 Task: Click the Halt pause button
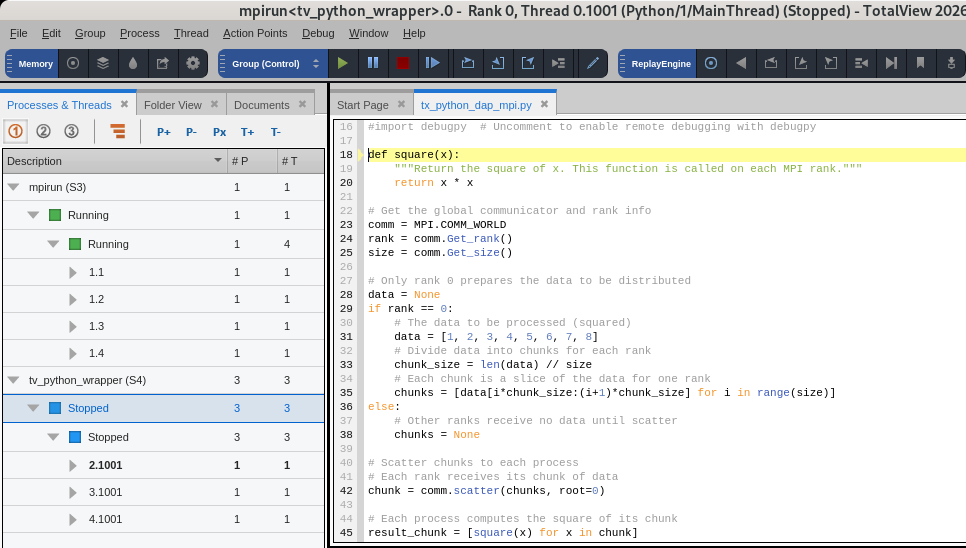(373, 63)
